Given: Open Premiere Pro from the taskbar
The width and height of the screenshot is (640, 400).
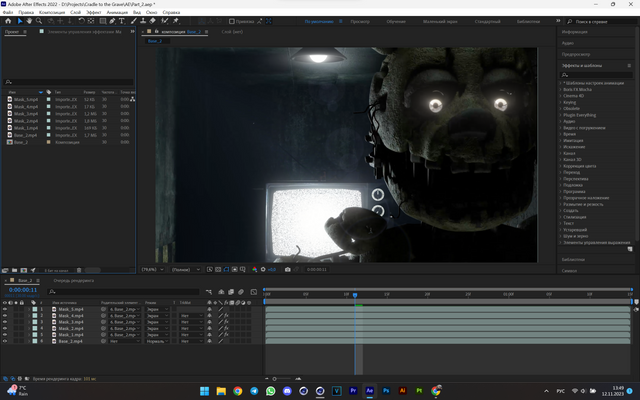Looking at the screenshot, I should click(354, 391).
